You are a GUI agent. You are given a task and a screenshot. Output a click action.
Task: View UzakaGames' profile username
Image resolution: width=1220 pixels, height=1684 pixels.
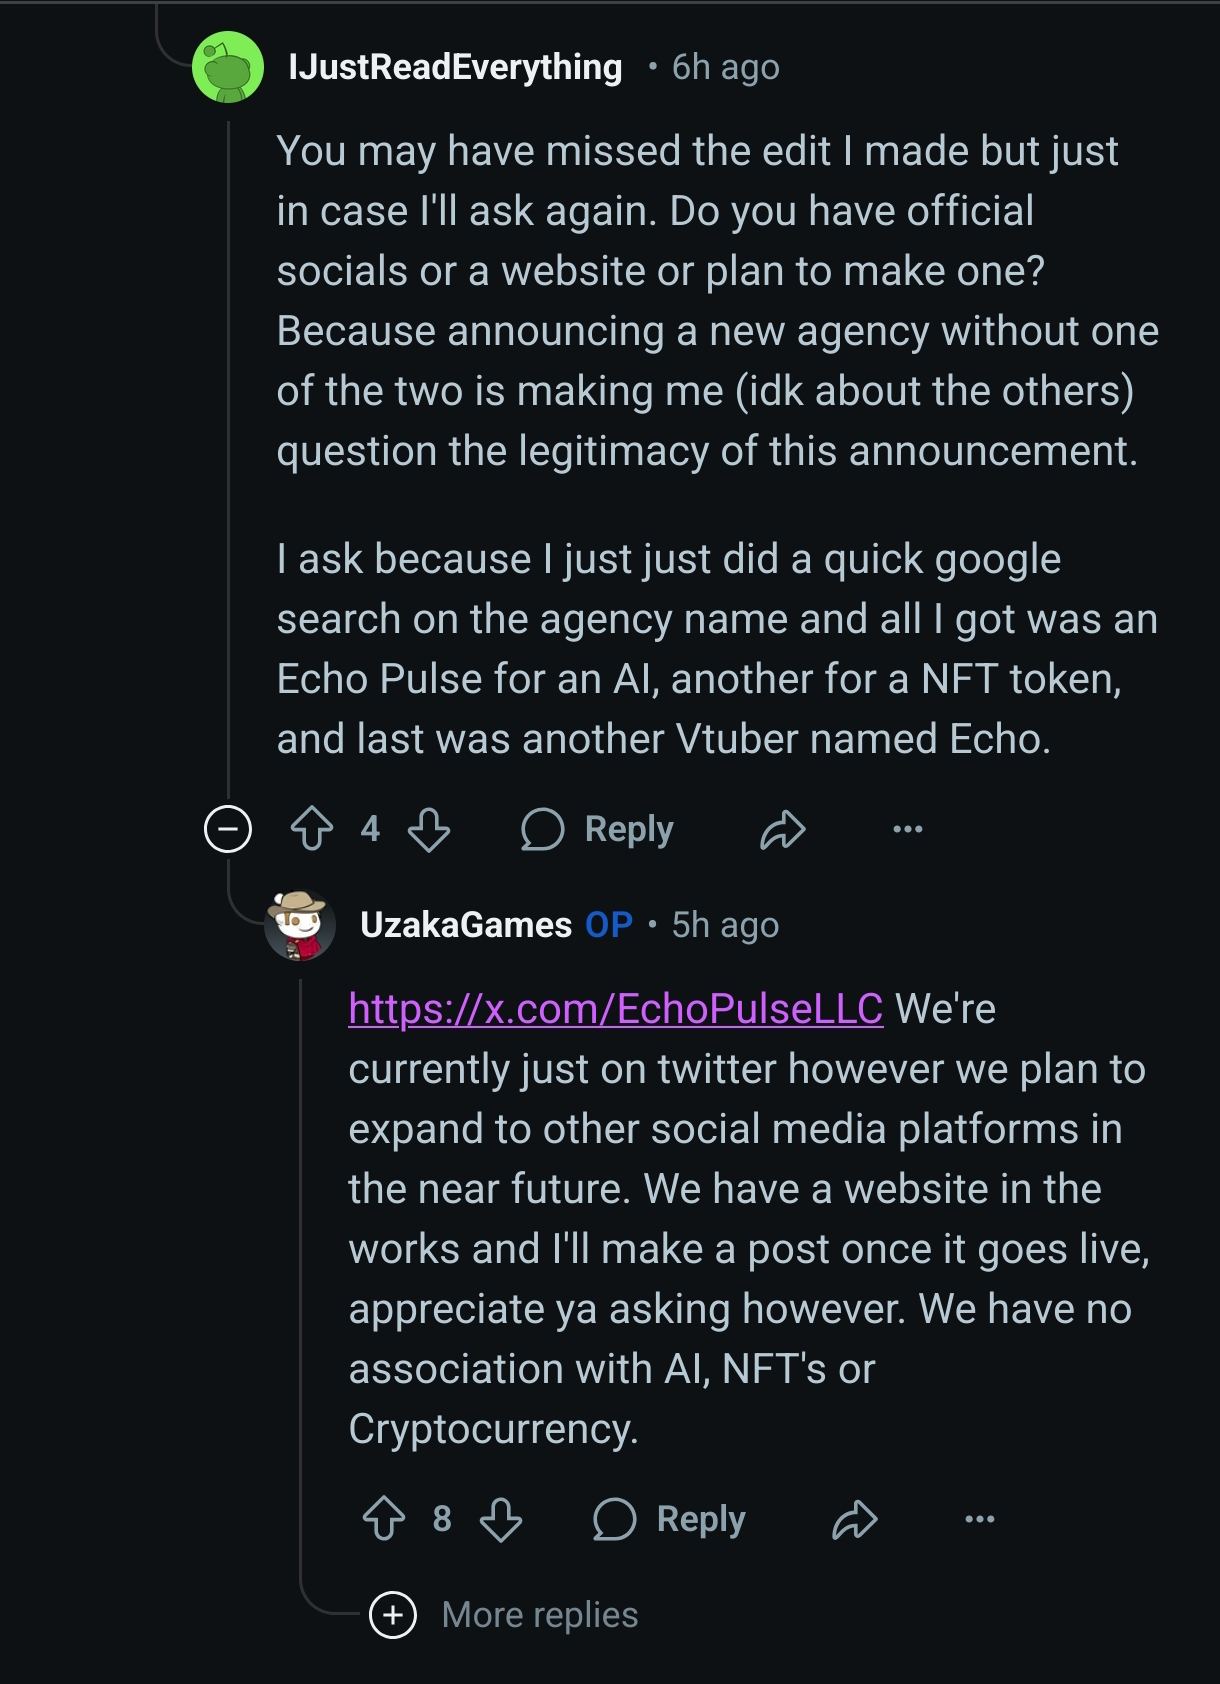pos(466,925)
